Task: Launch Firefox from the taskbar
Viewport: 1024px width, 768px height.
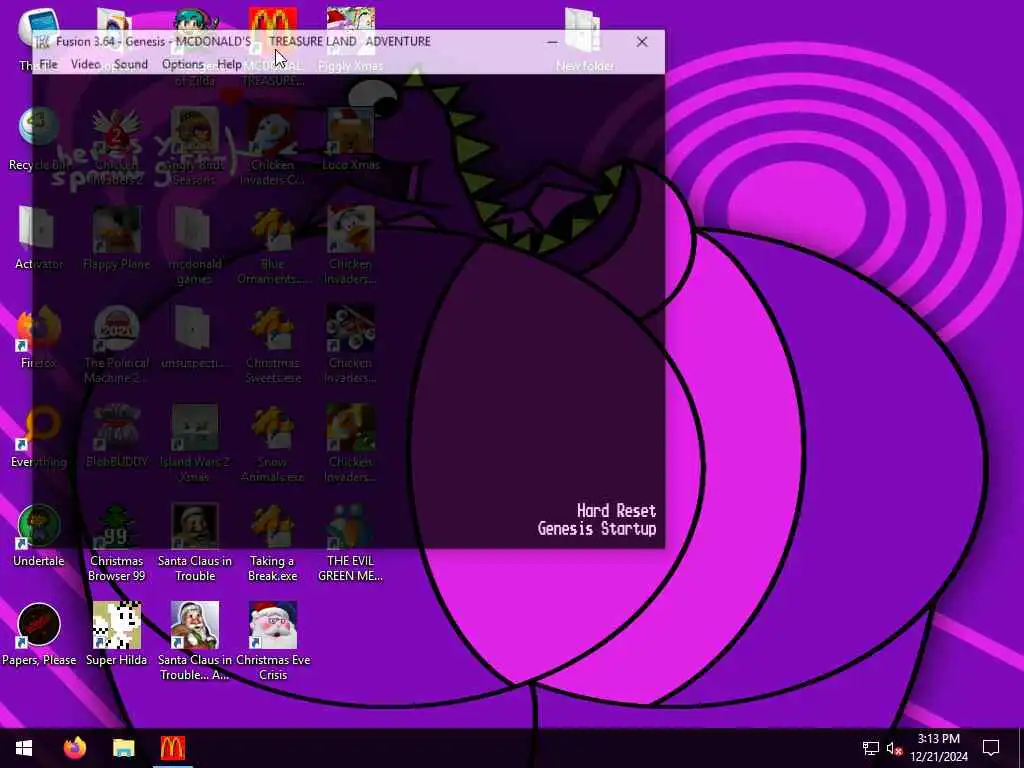Action: coord(74,748)
